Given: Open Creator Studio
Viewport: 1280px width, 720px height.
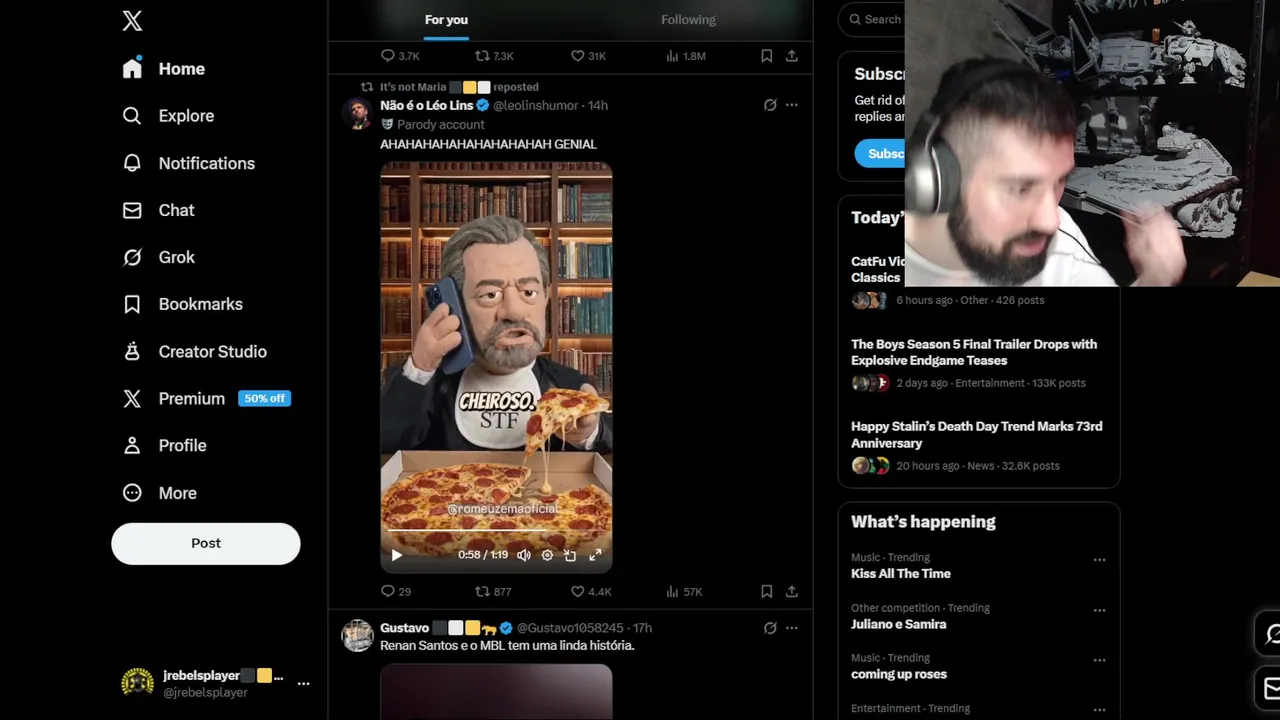Looking at the screenshot, I should [x=194, y=351].
